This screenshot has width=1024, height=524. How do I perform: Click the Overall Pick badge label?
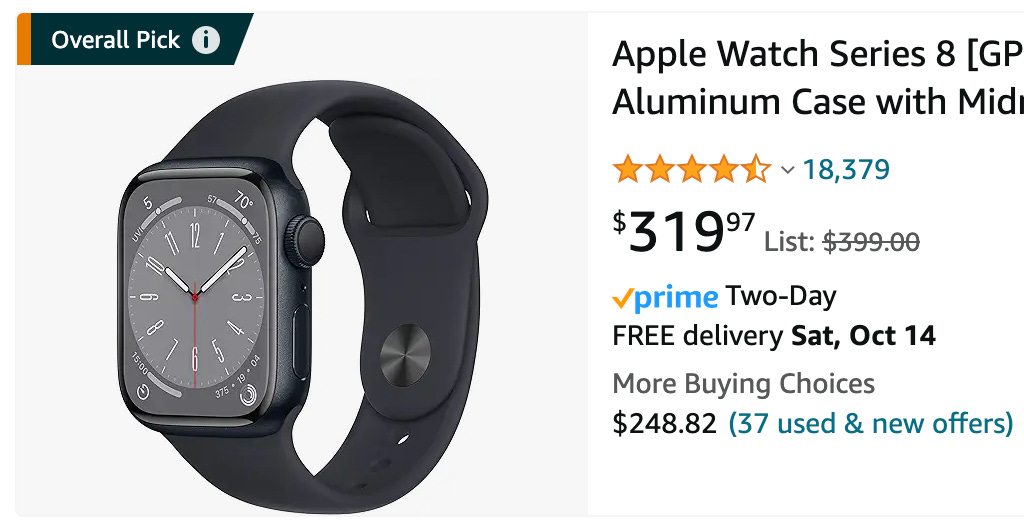pyautogui.click(x=116, y=40)
